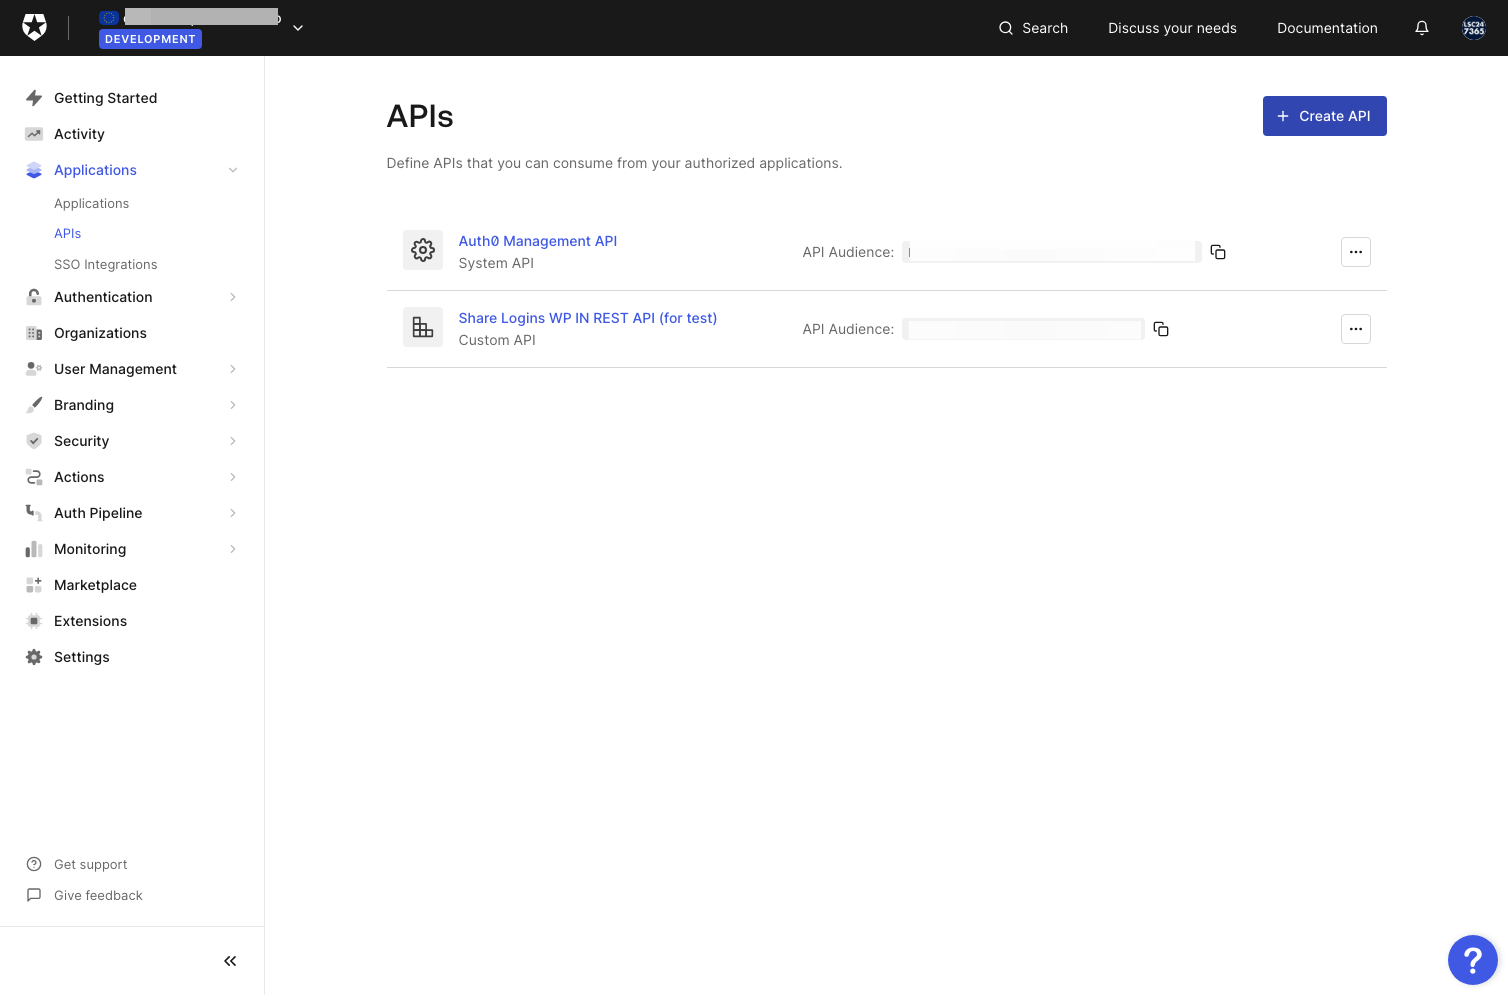This screenshot has width=1508, height=995.
Task: Open SSO Integrations submenu item
Action: coord(106,264)
